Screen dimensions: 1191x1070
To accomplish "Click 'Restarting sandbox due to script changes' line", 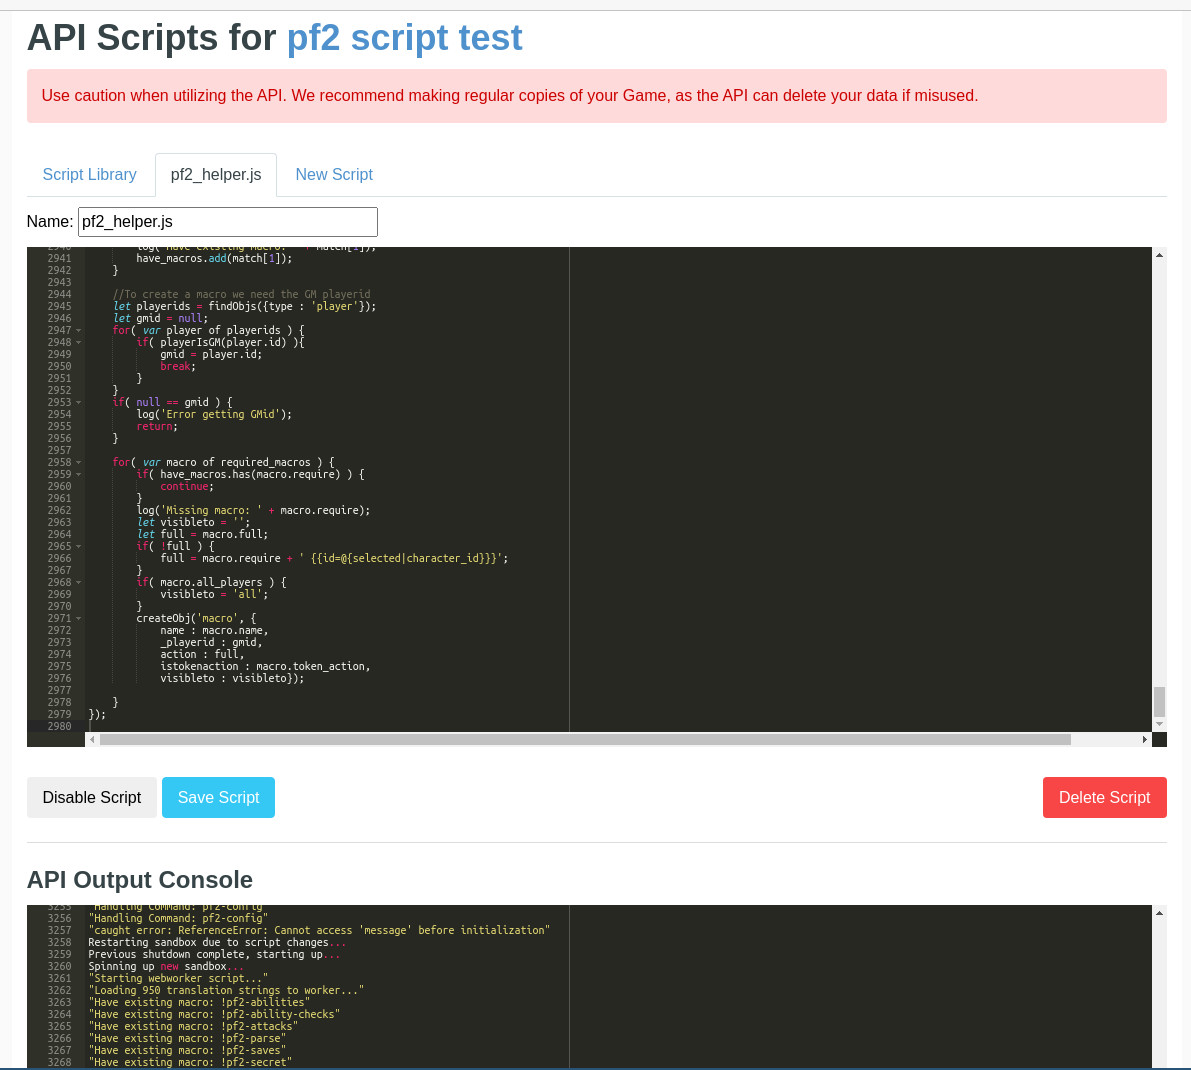I will 217,942.
